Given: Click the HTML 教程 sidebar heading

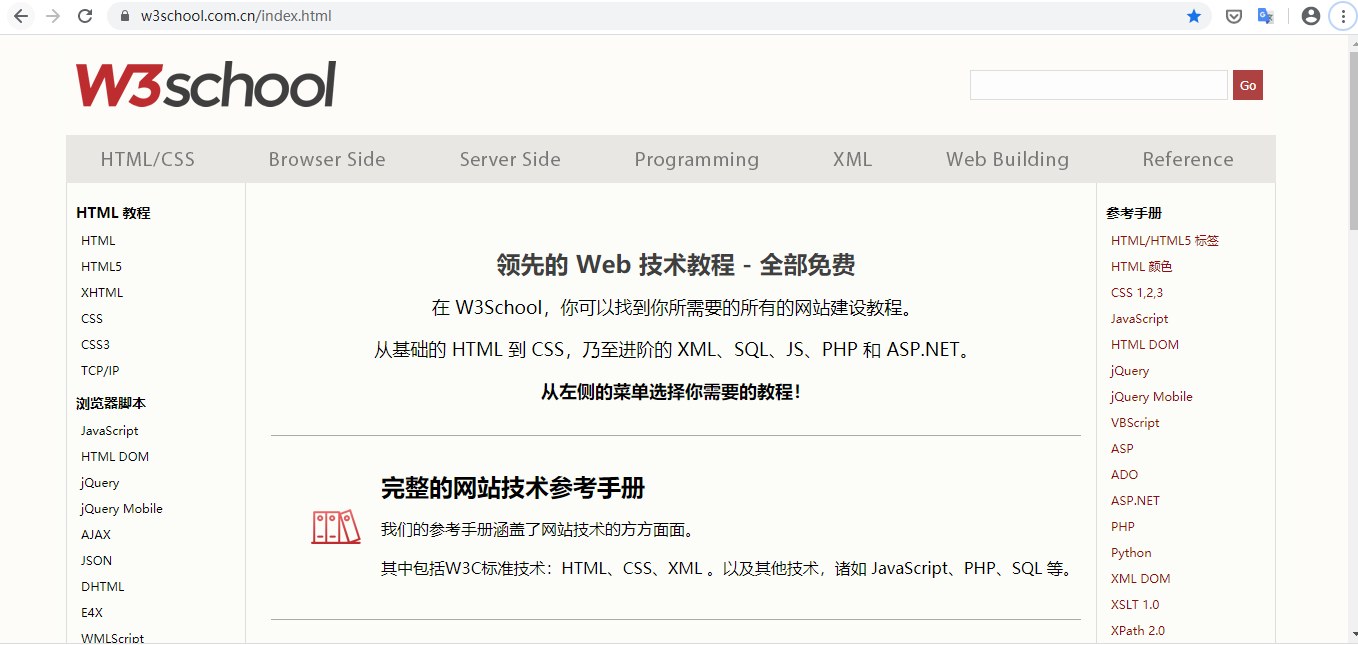Looking at the screenshot, I should point(113,212).
